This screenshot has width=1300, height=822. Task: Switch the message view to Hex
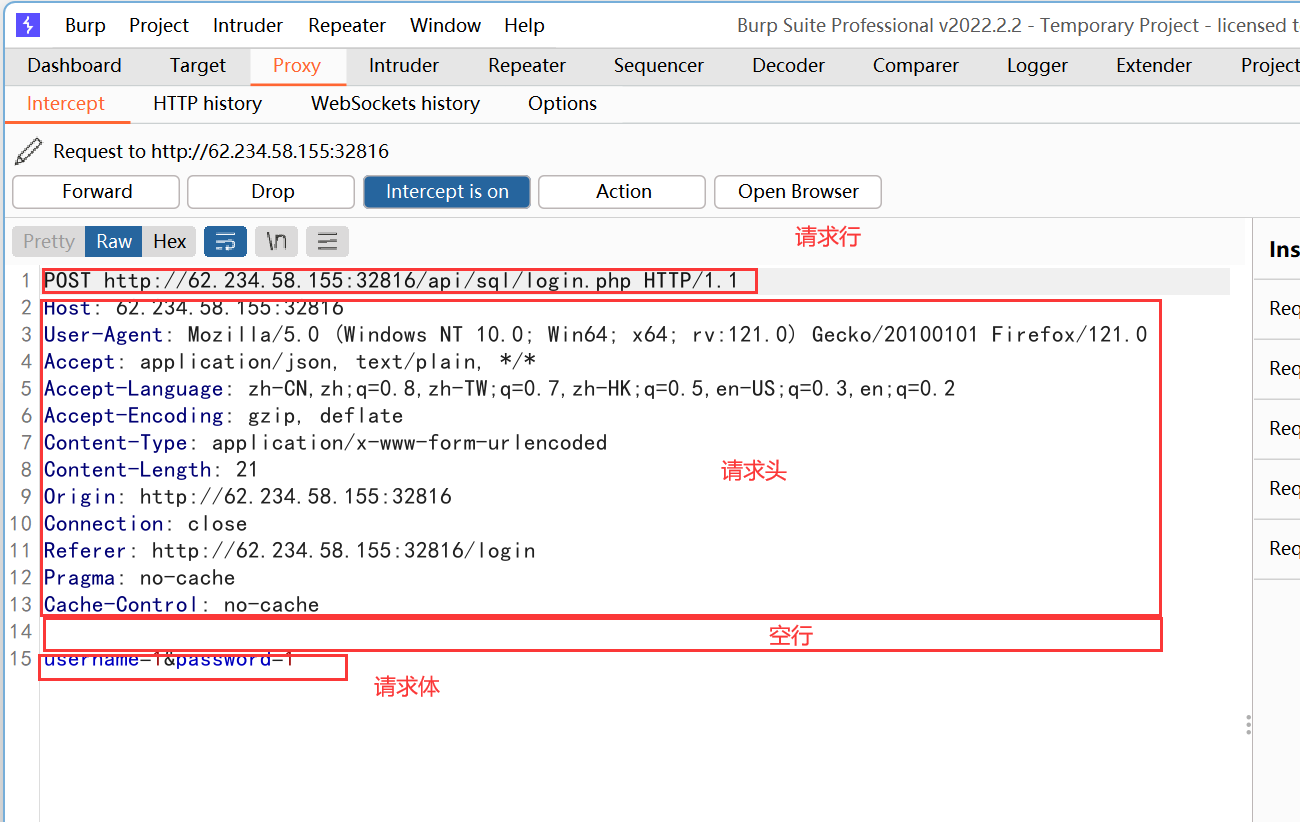click(x=170, y=241)
